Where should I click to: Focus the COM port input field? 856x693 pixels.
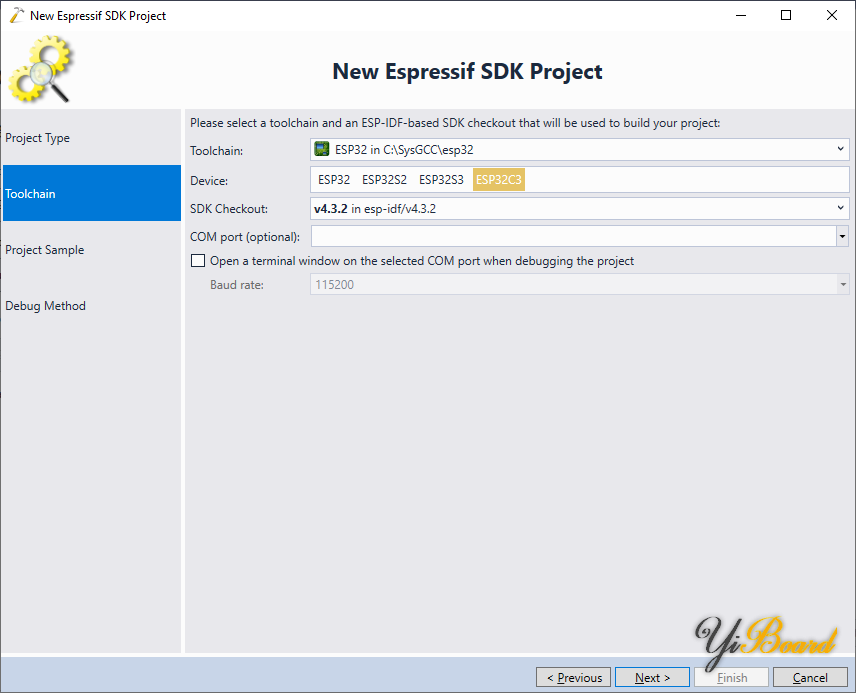click(x=573, y=236)
